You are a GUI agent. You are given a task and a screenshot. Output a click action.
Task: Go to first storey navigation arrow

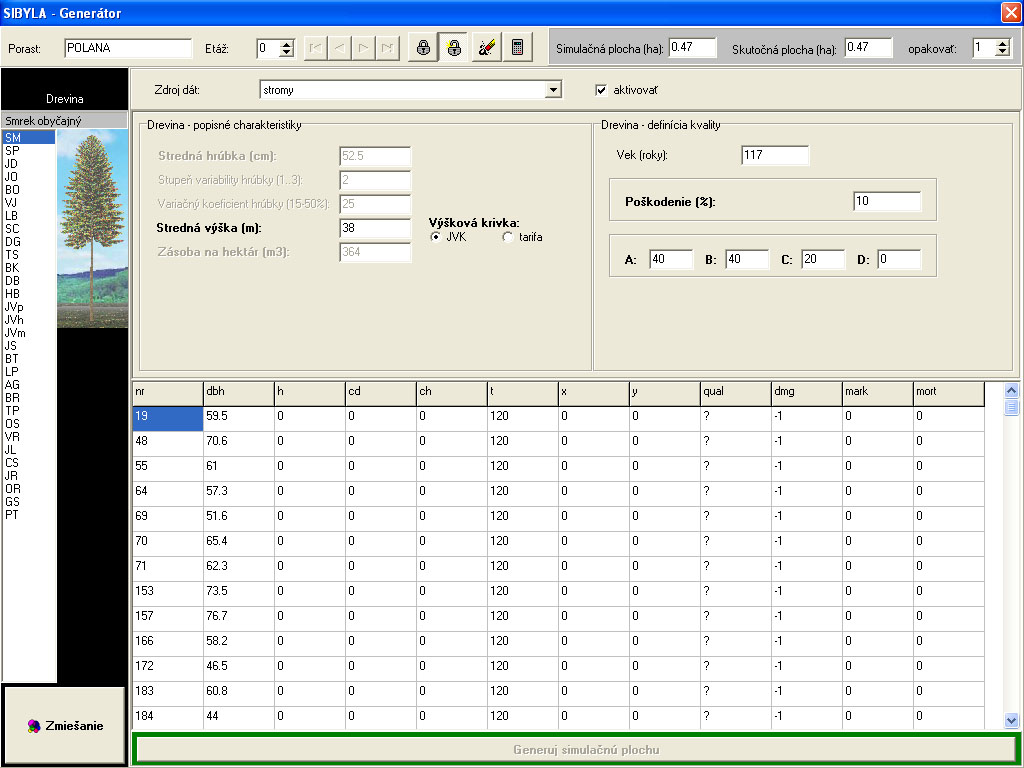pyautogui.click(x=314, y=48)
